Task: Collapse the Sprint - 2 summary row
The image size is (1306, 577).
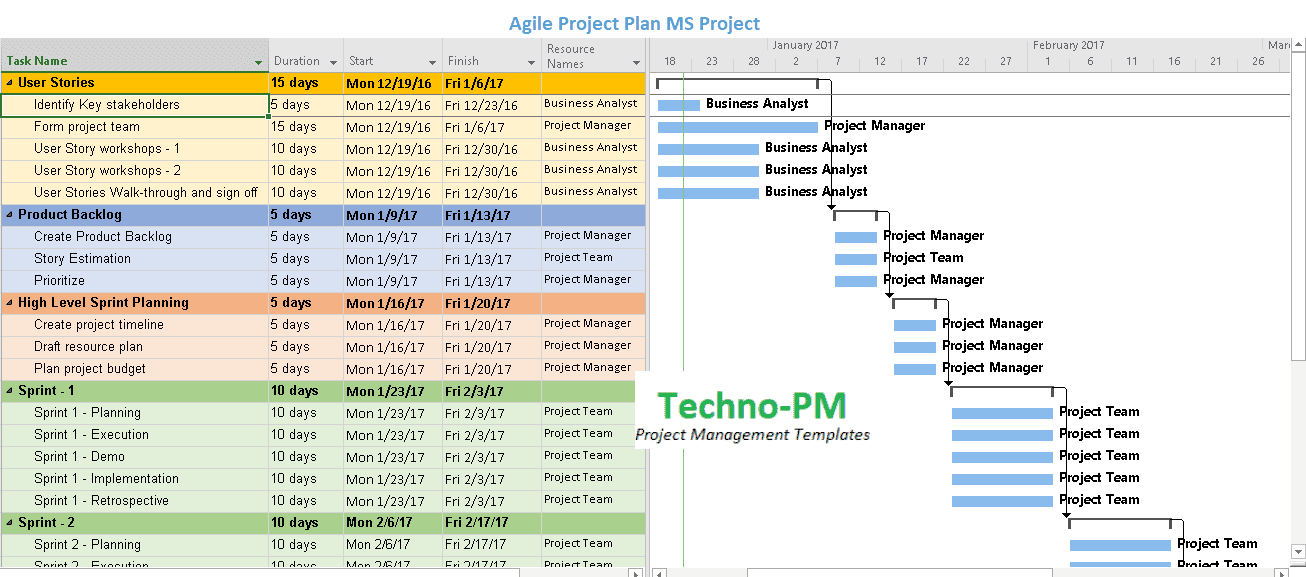Action: coord(10,523)
